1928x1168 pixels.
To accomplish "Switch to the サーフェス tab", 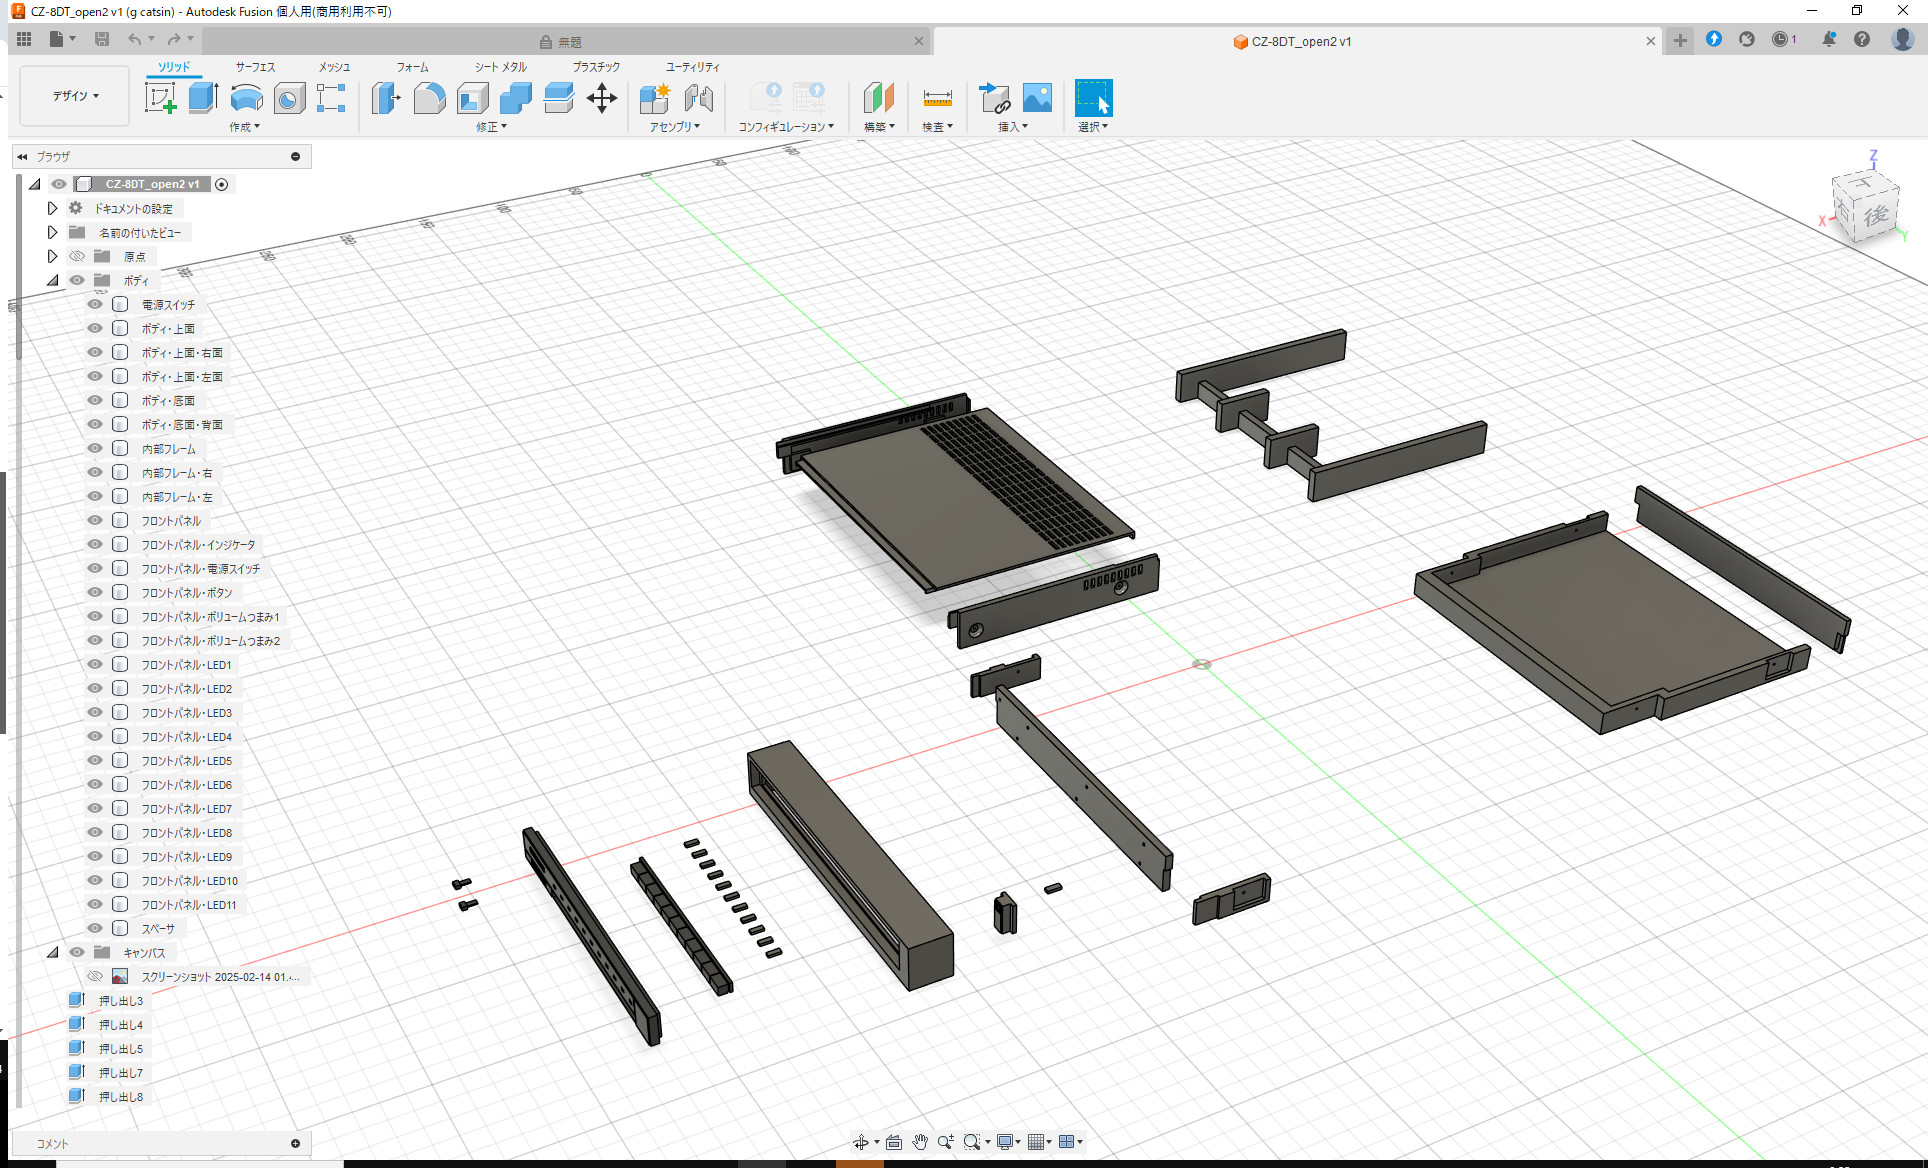I will coord(253,67).
